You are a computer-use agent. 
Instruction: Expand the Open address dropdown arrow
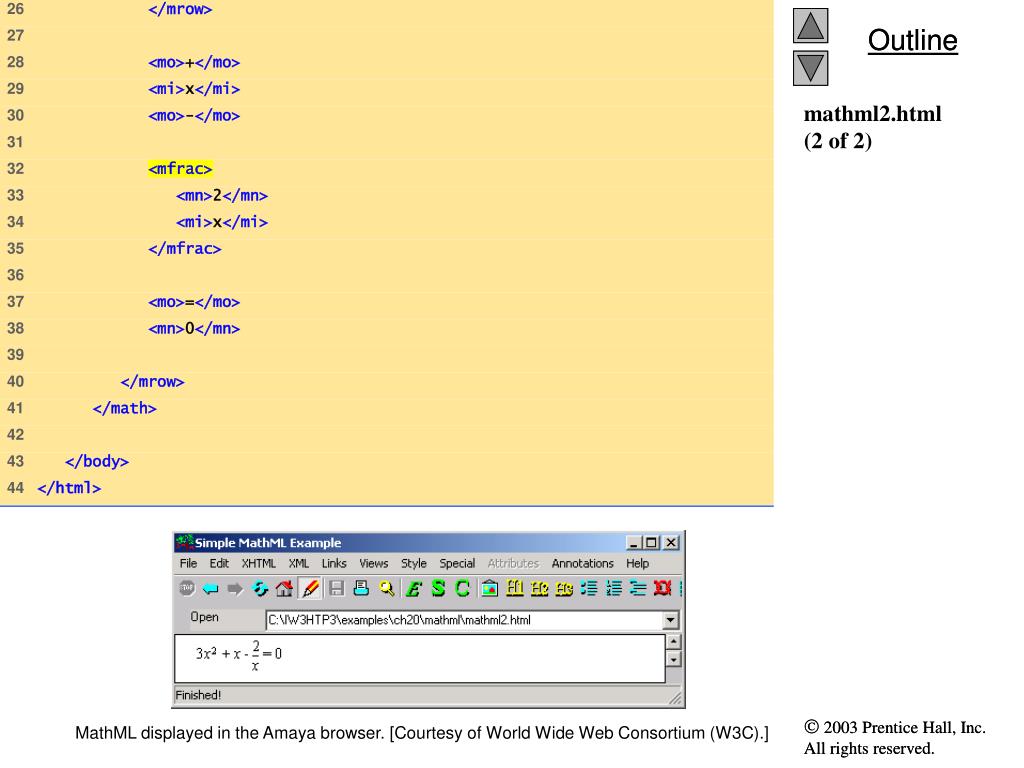[670, 620]
